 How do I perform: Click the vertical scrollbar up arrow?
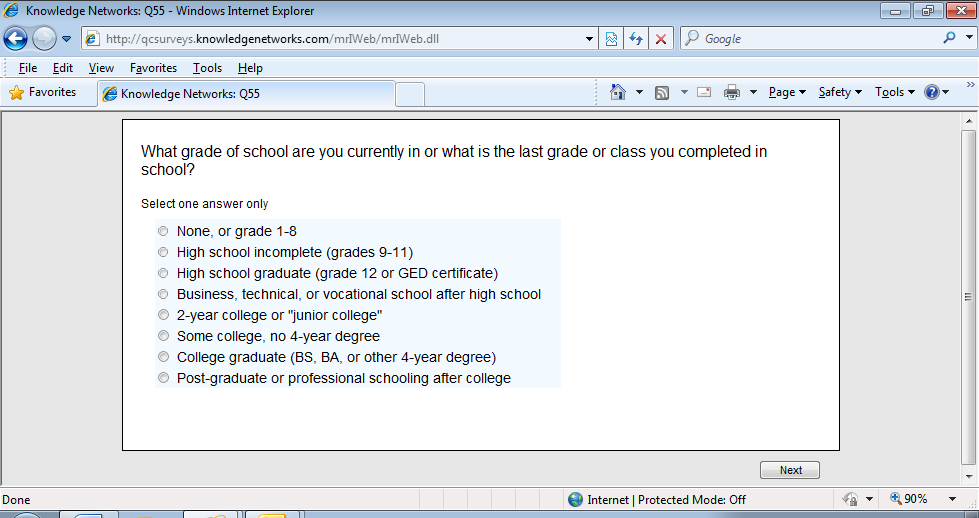click(969, 121)
